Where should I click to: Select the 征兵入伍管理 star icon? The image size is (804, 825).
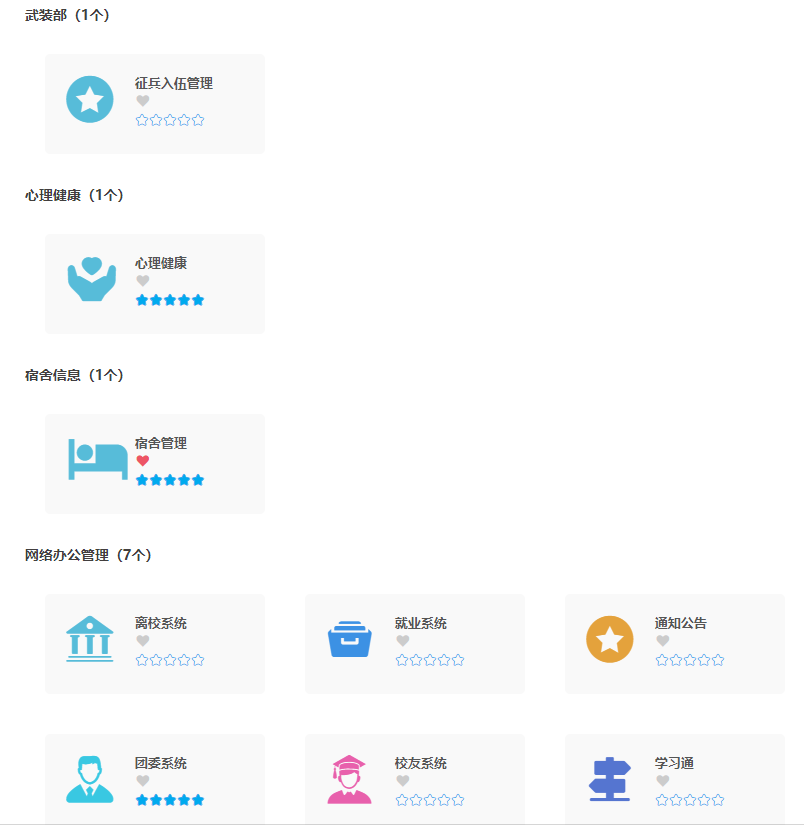(90, 100)
